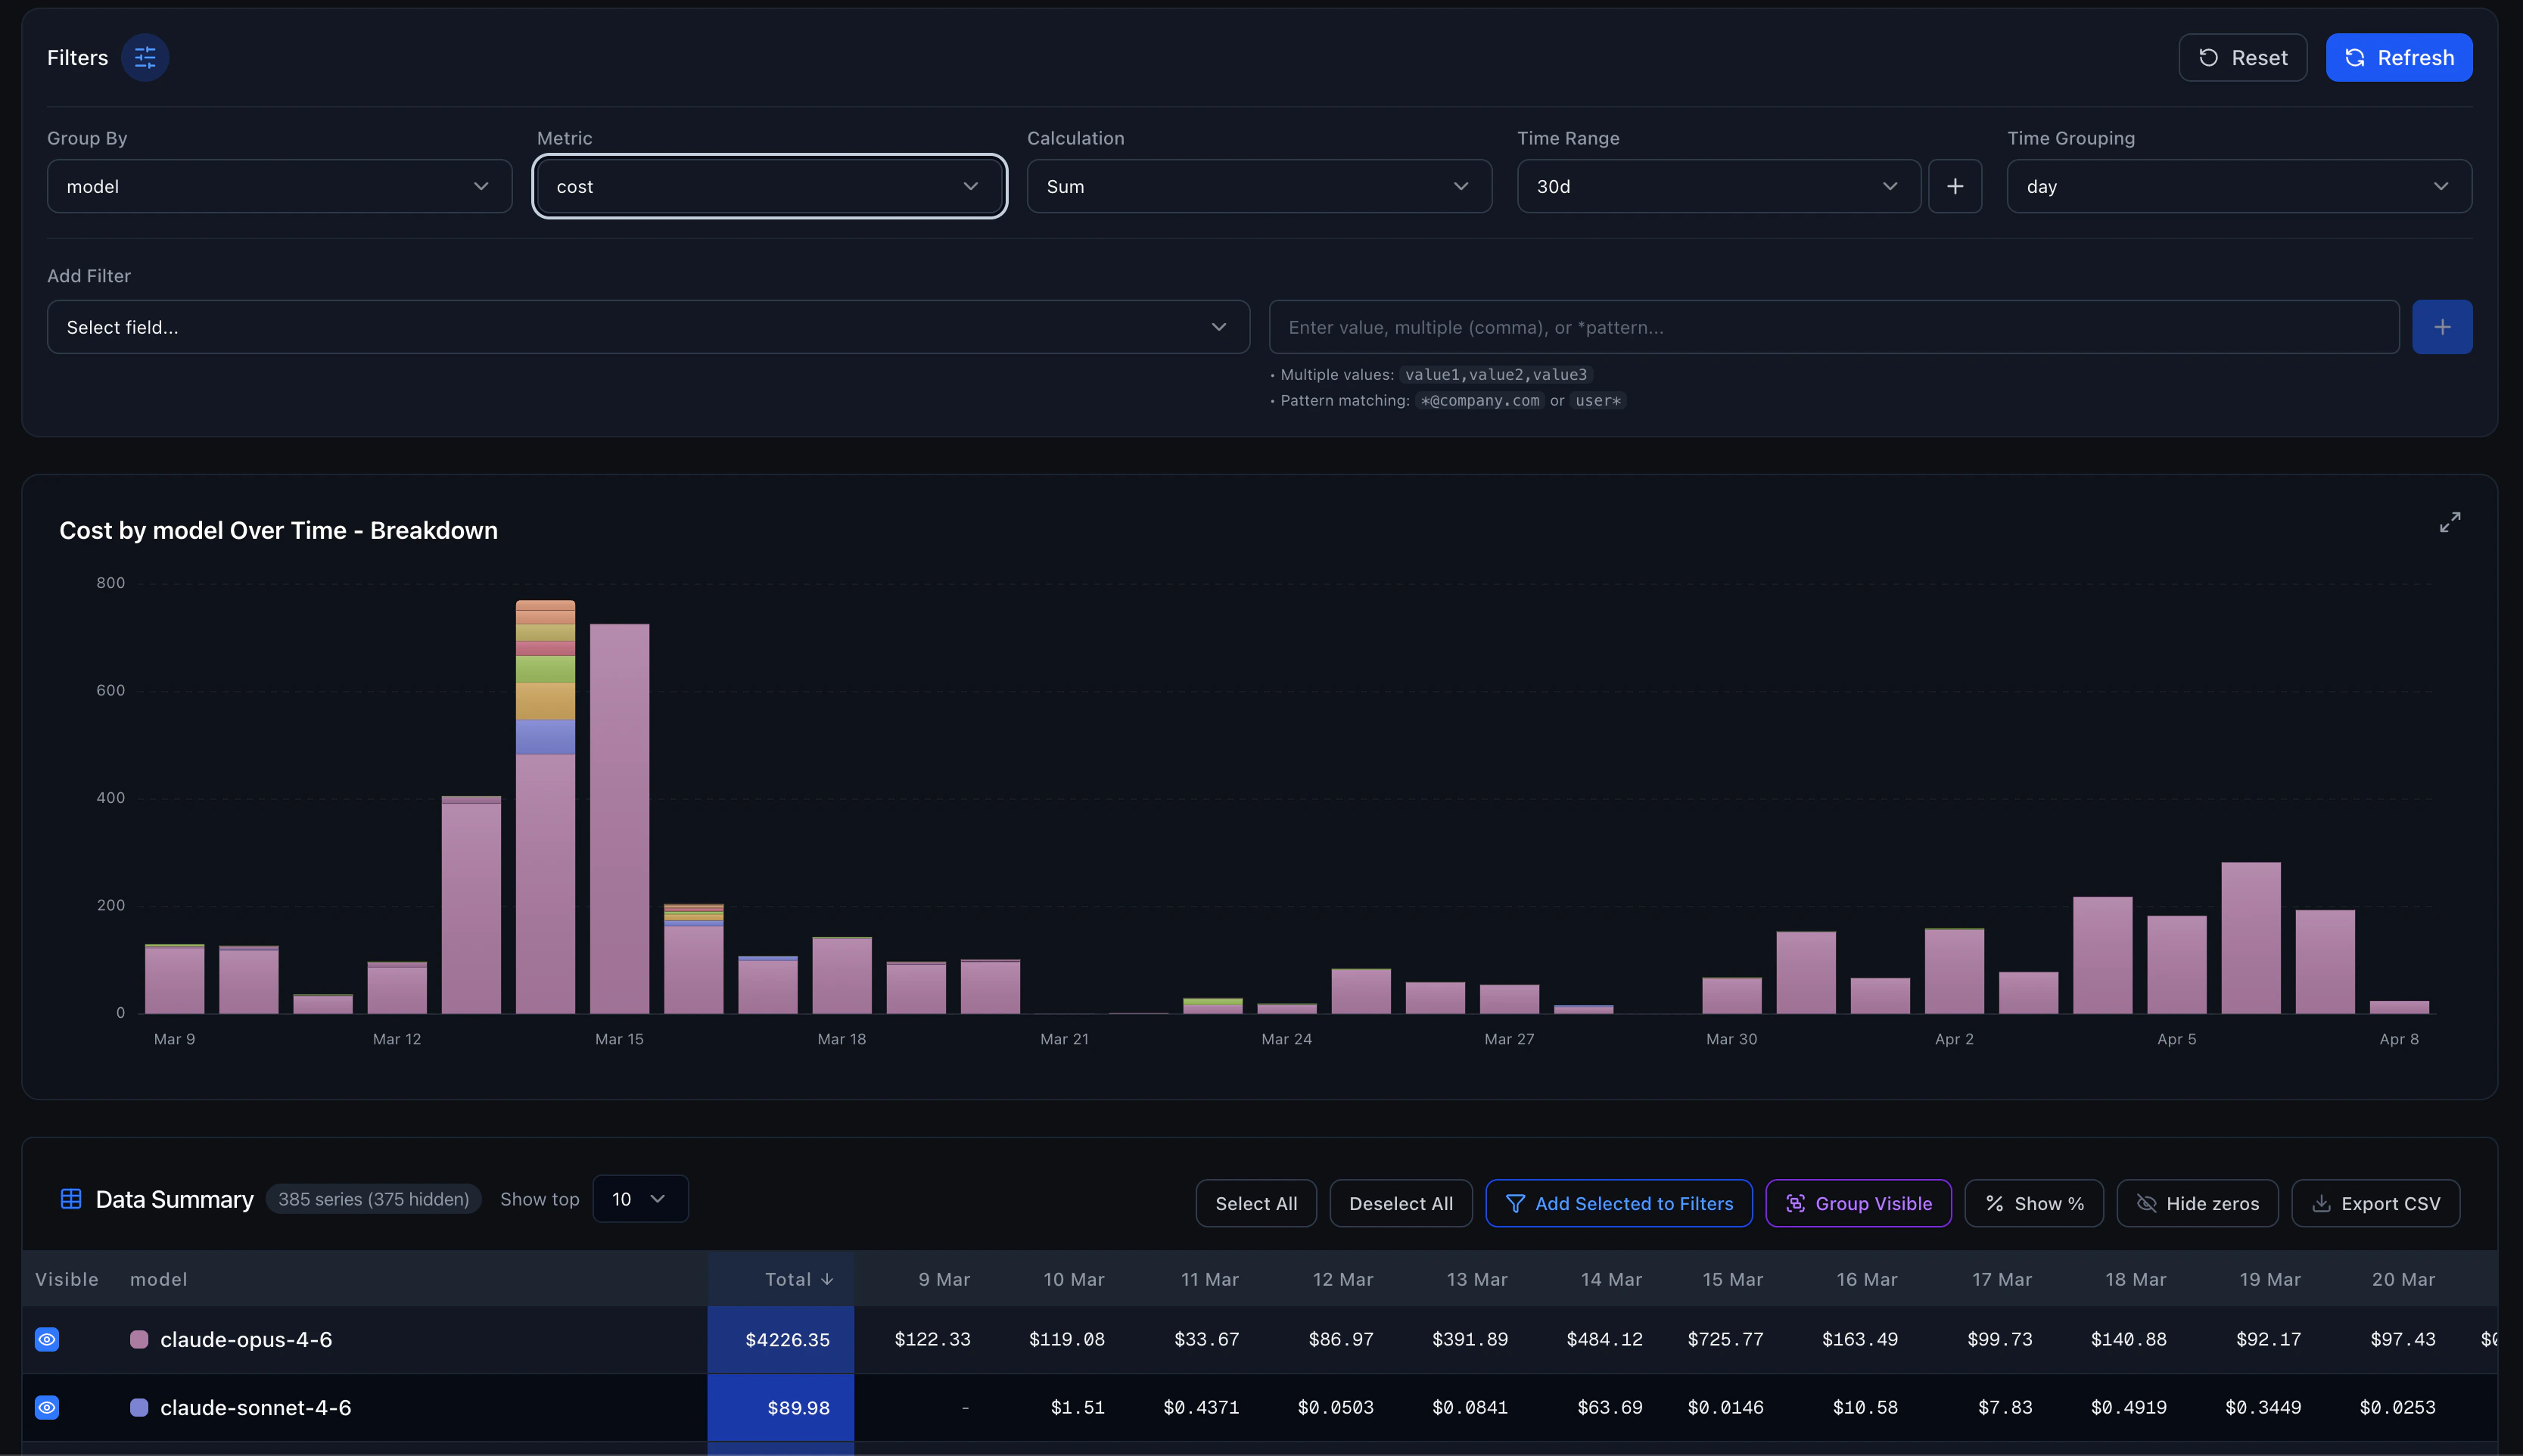Toggle Show % percentage display
Viewport: 2523px width, 1456px height.
click(x=2033, y=1203)
